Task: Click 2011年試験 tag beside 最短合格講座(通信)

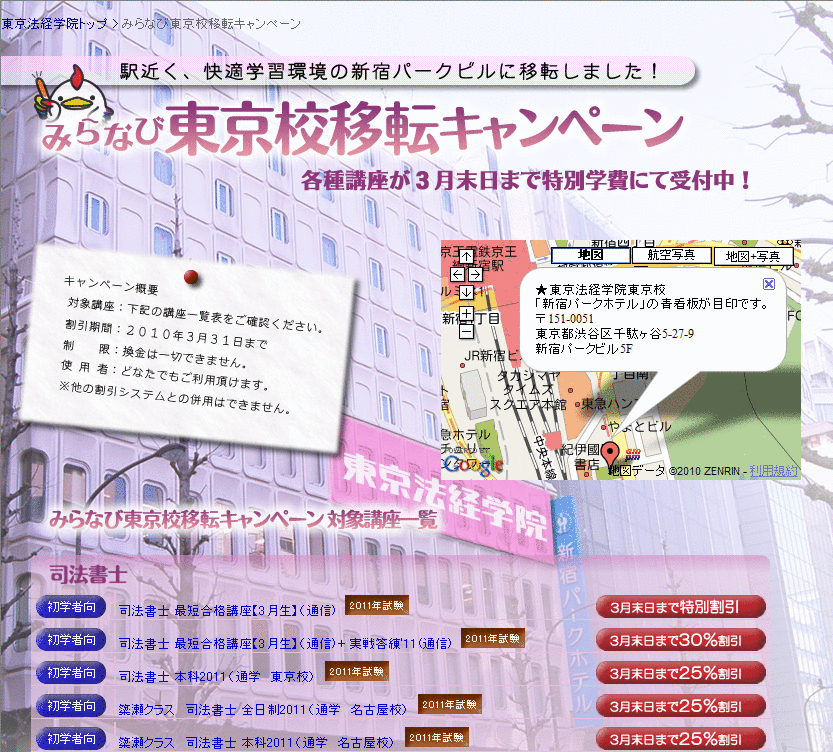Action: click(x=377, y=605)
